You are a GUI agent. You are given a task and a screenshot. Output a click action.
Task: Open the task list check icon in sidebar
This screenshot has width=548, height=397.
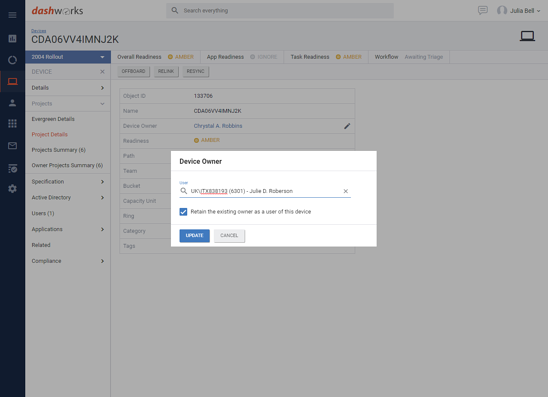(12, 168)
